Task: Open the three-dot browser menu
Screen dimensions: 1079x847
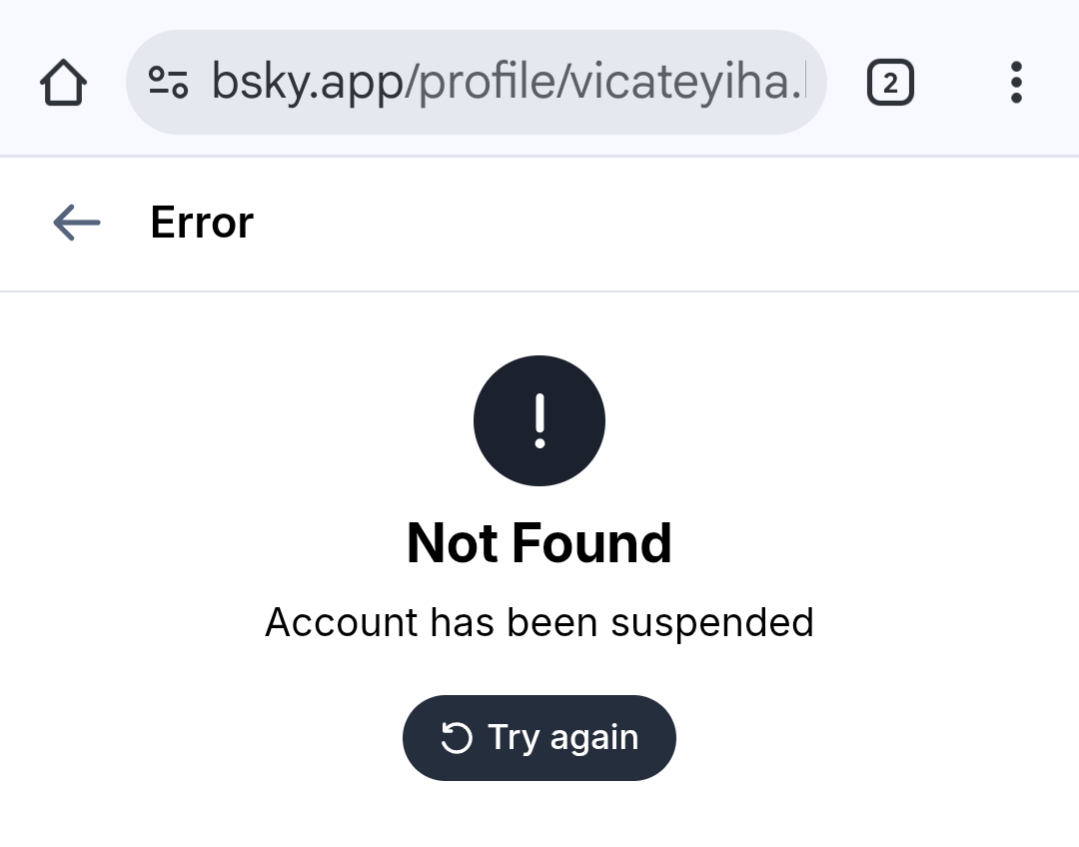Action: tap(1016, 83)
